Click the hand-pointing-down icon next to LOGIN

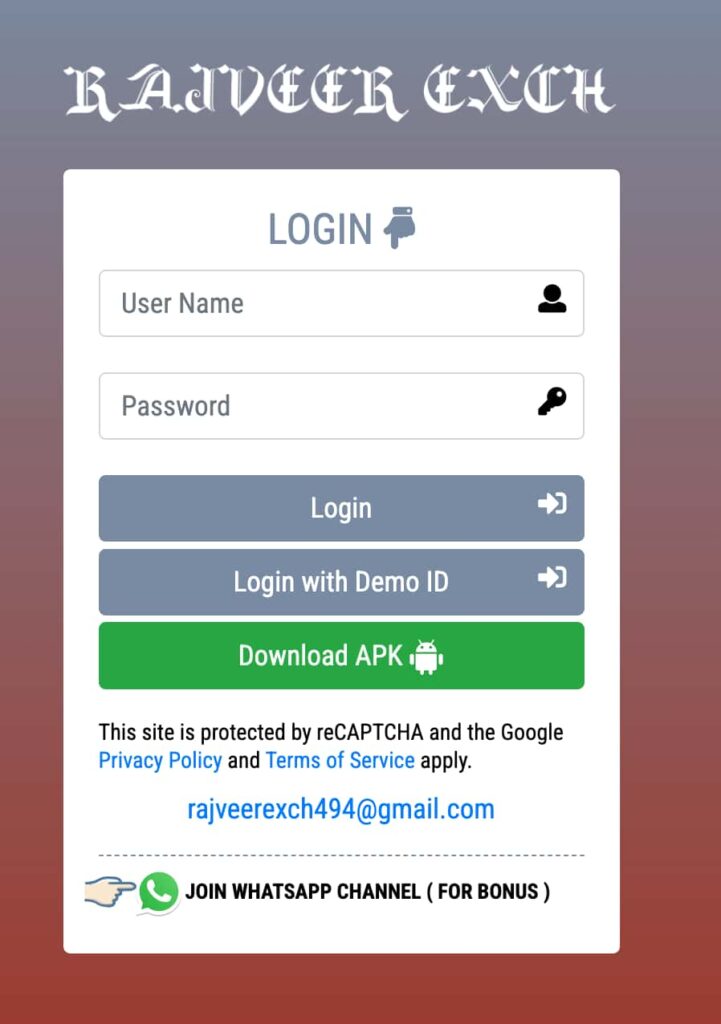[400, 227]
